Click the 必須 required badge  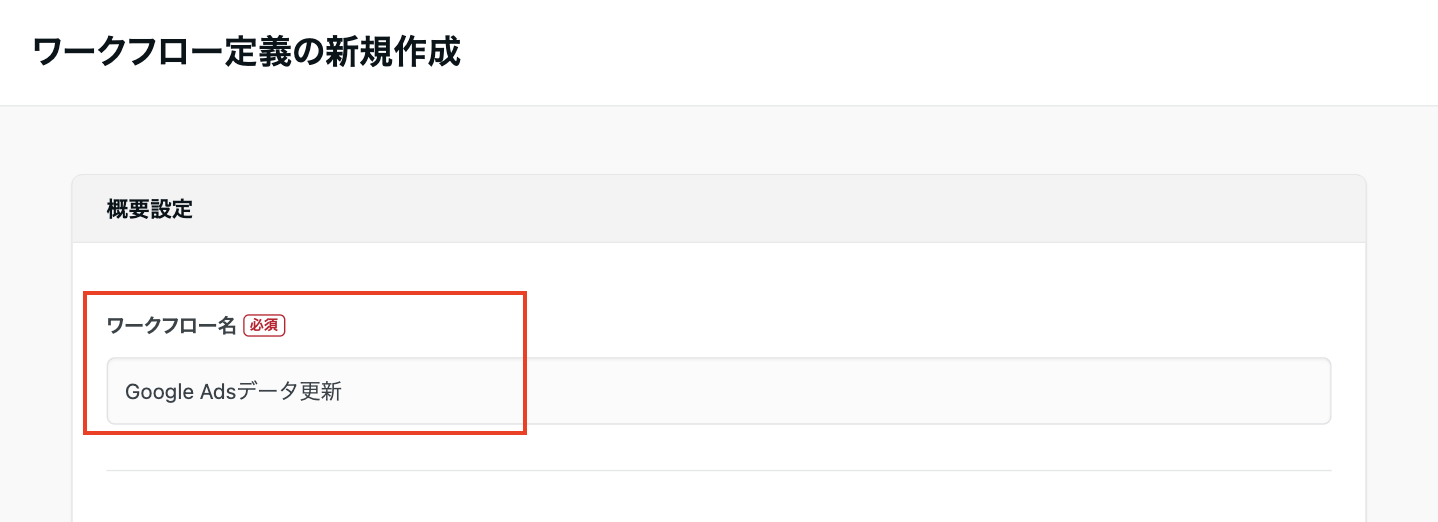264,325
